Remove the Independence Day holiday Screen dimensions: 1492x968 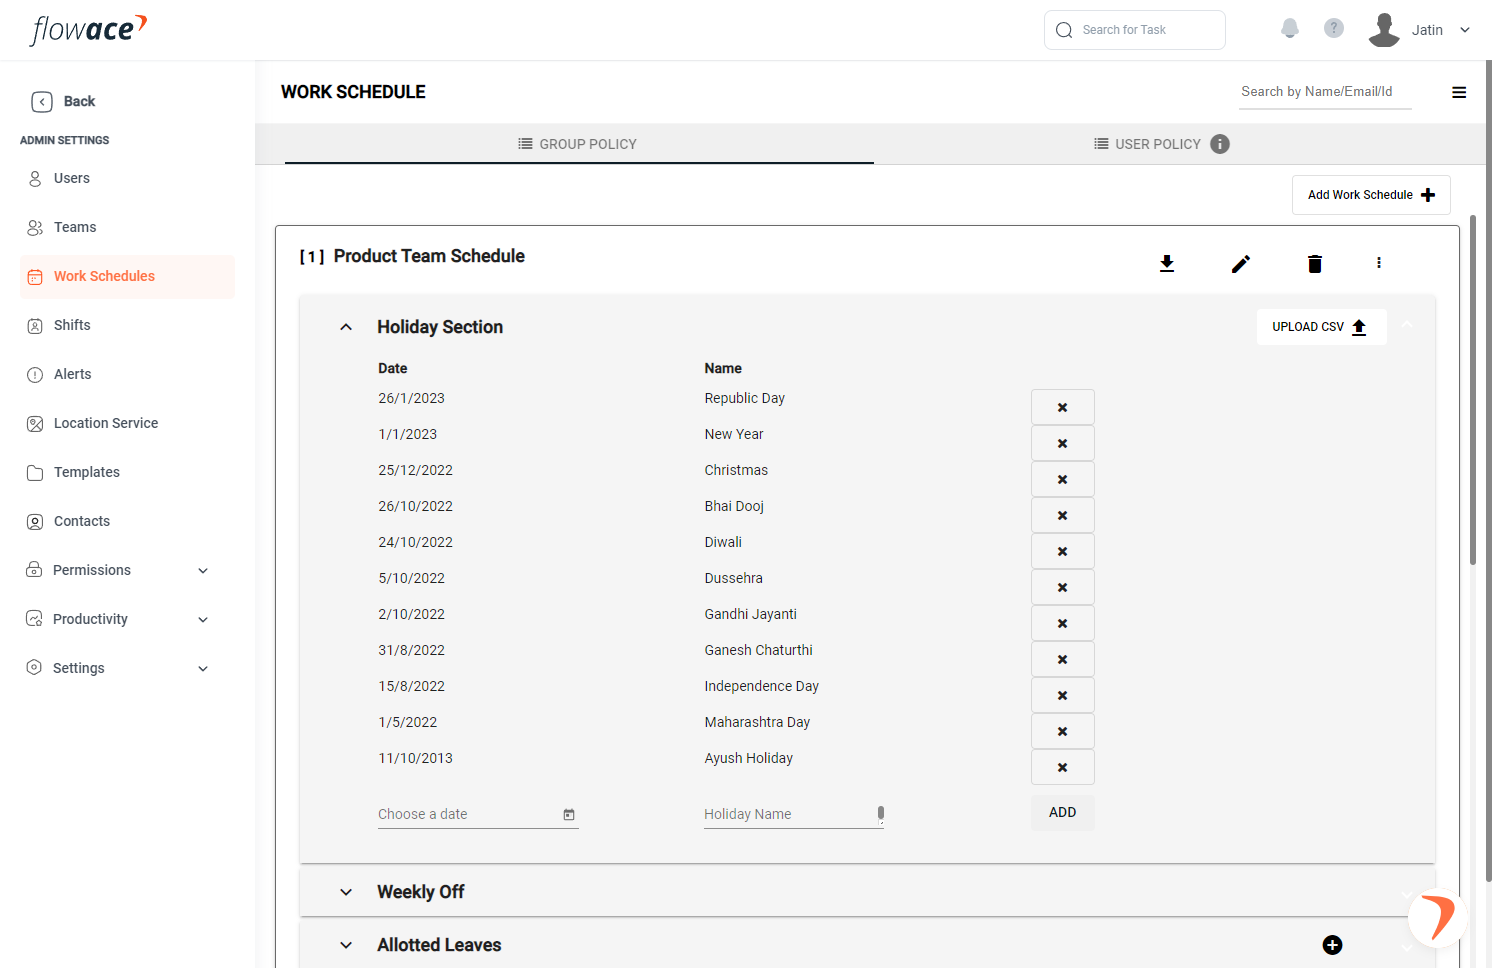point(1063,695)
